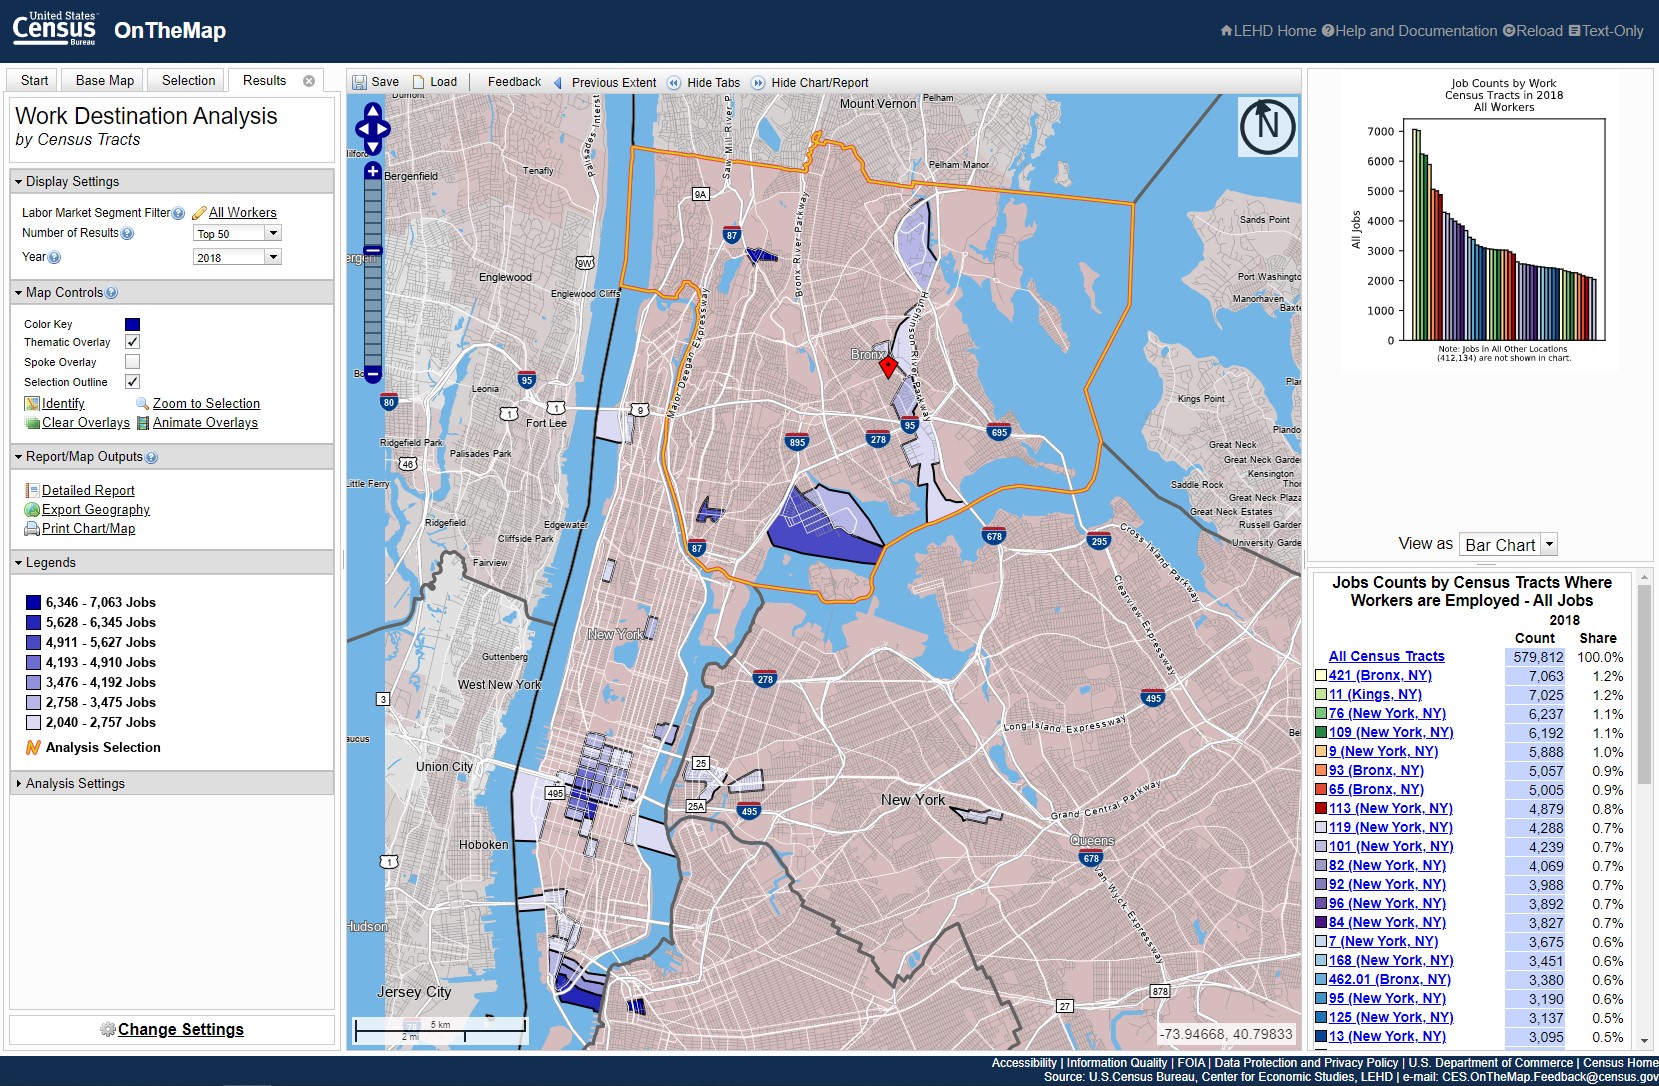Click the Change Settings gear icon
The image size is (1659, 1086).
108,1029
